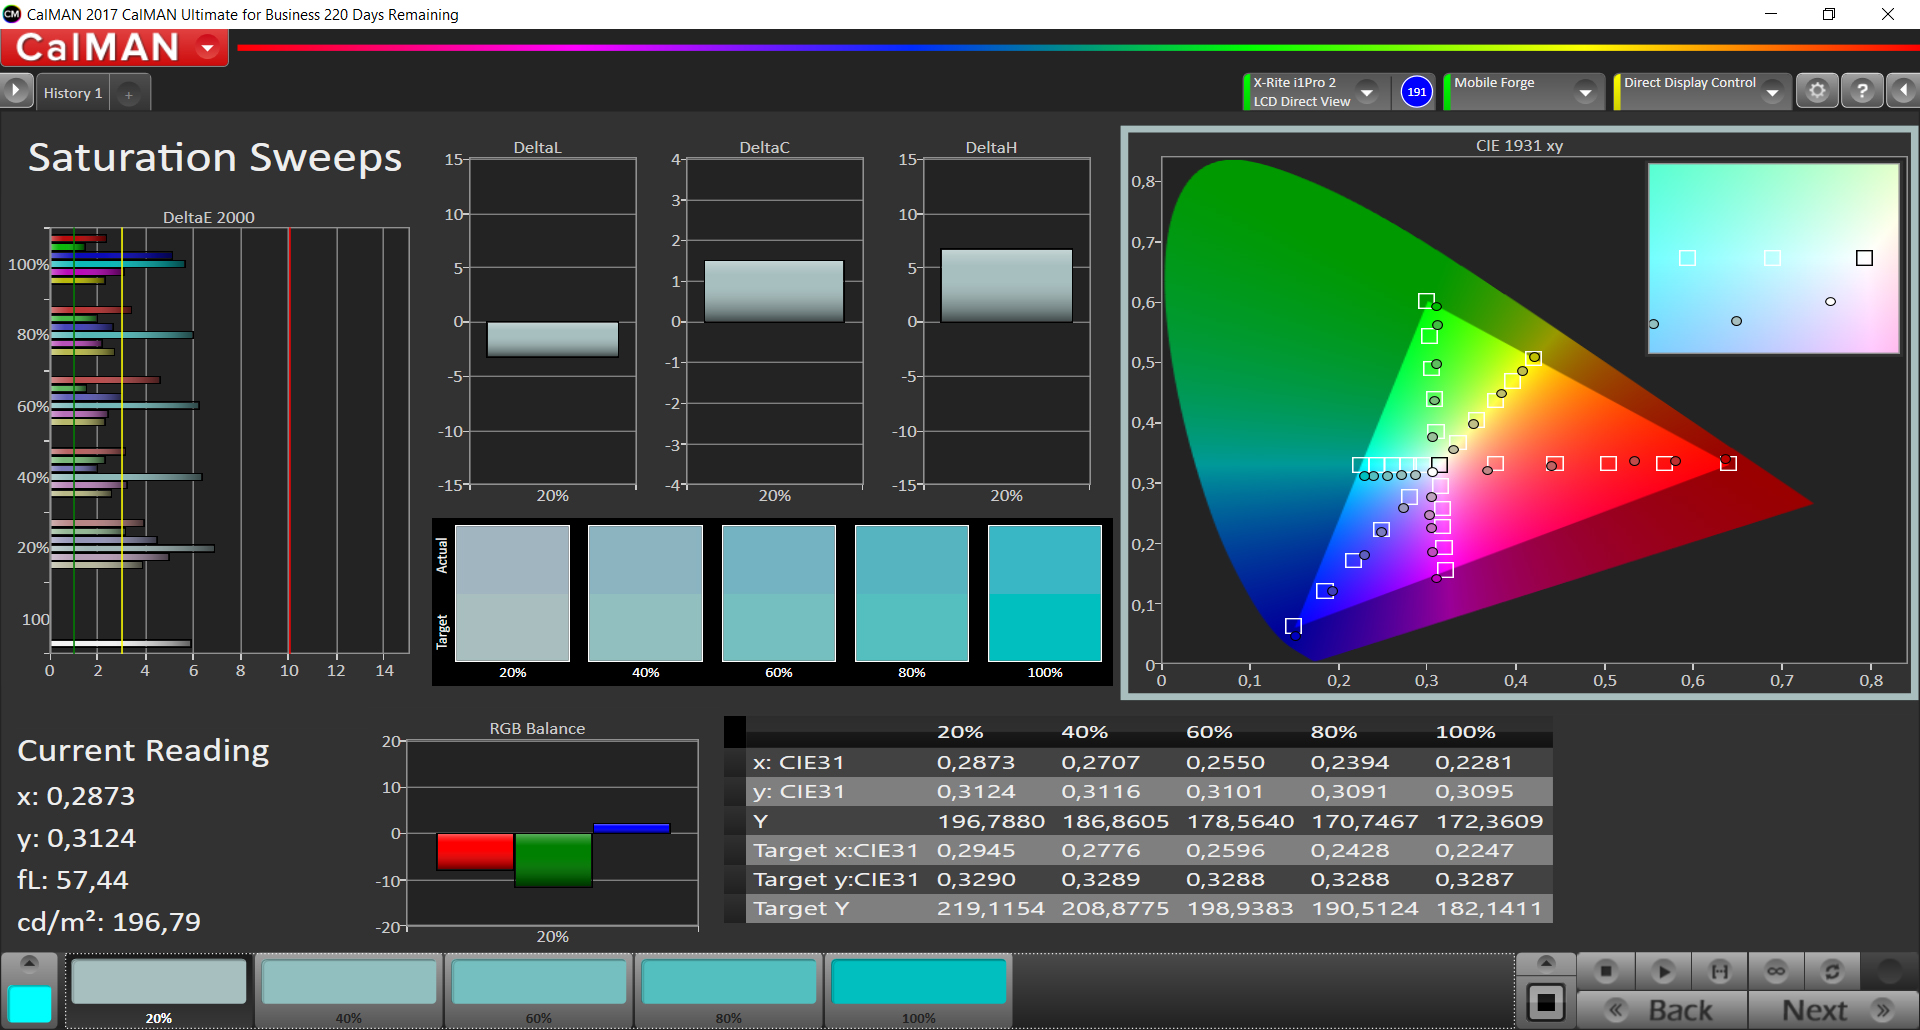Click the stop measurement button
The image size is (1920, 1030).
click(1606, 971)
